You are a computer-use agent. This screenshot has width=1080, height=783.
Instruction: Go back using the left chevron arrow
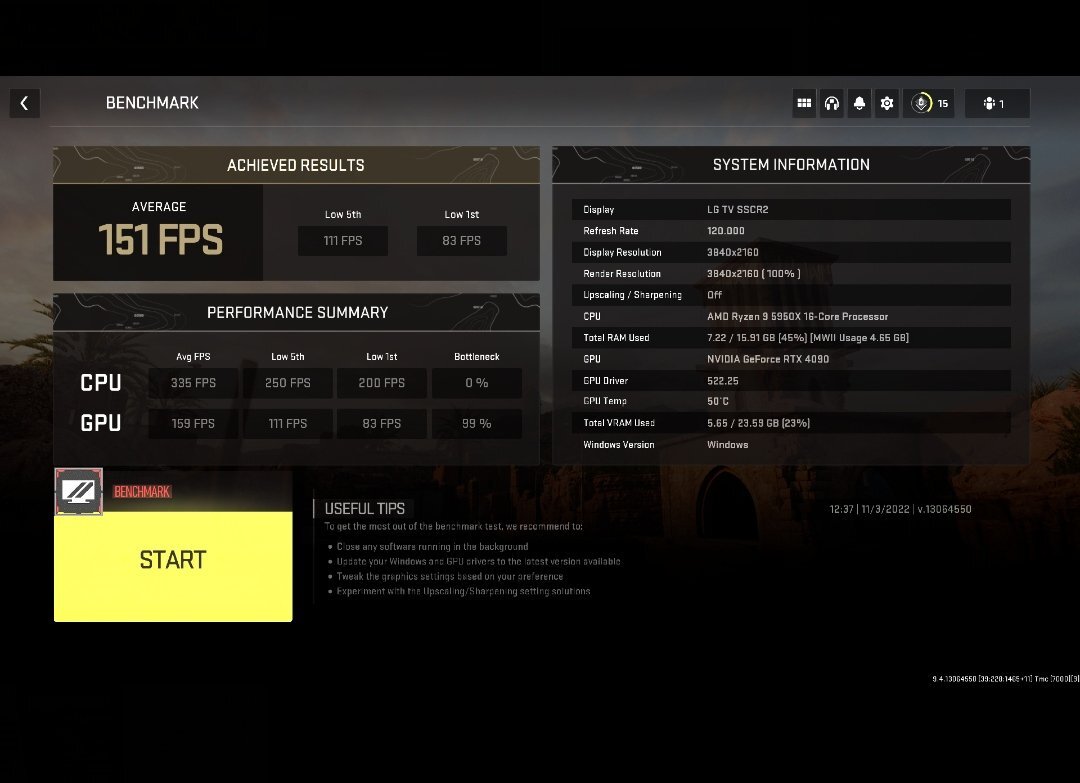pyautogui.click(x=25, y=103)
